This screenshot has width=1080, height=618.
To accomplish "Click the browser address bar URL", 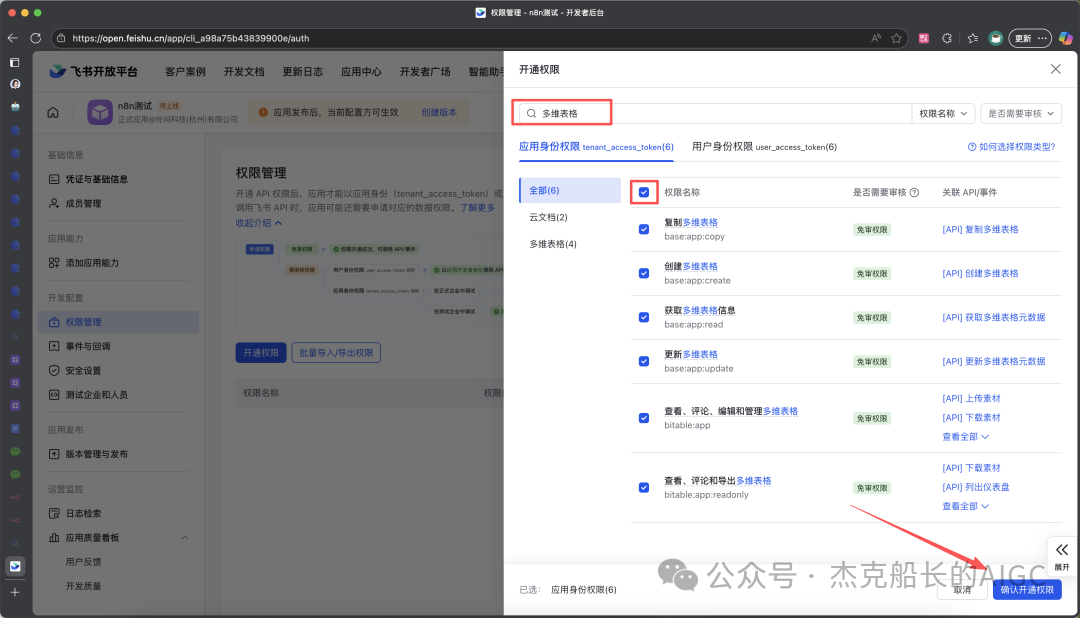I will click(191, 39).
